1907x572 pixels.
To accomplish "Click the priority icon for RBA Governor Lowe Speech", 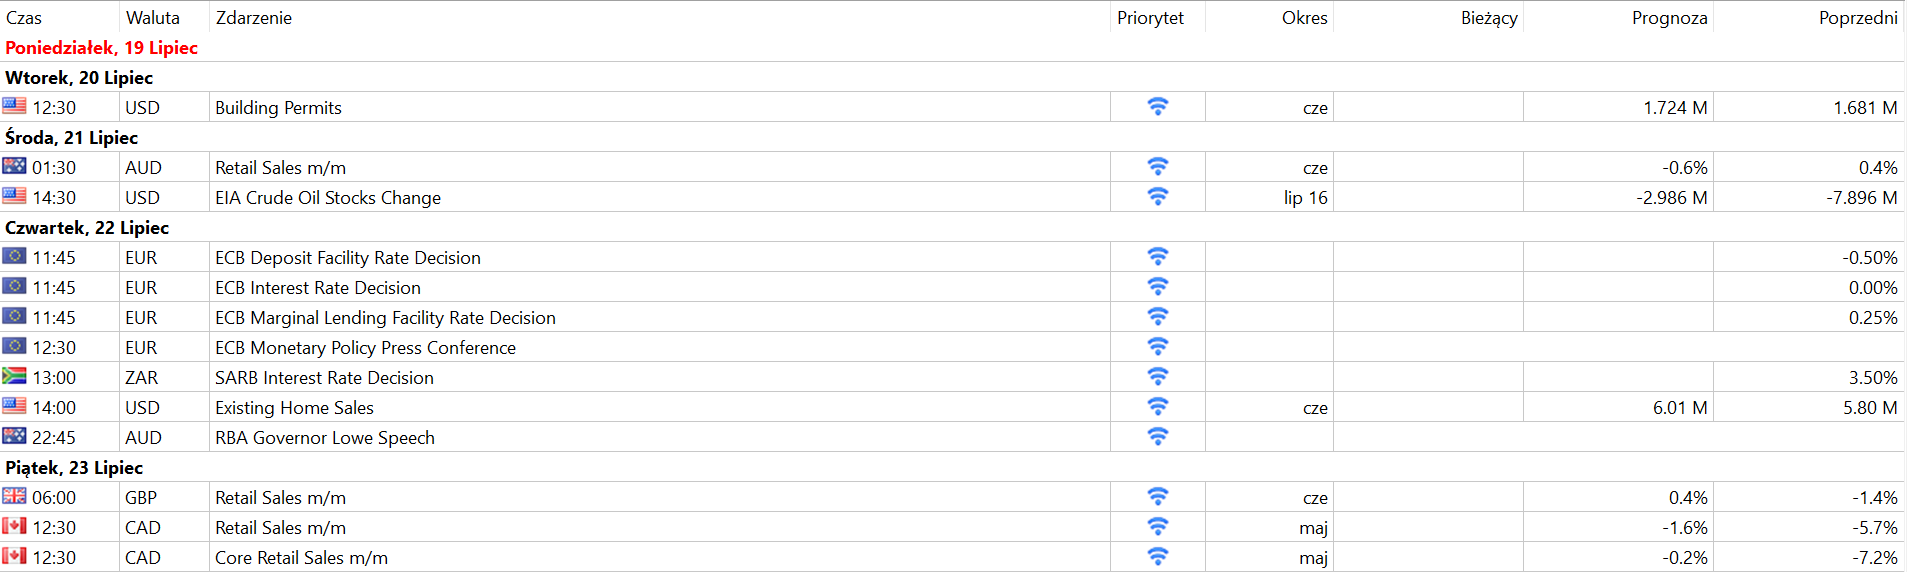I will pos(1157,436).
